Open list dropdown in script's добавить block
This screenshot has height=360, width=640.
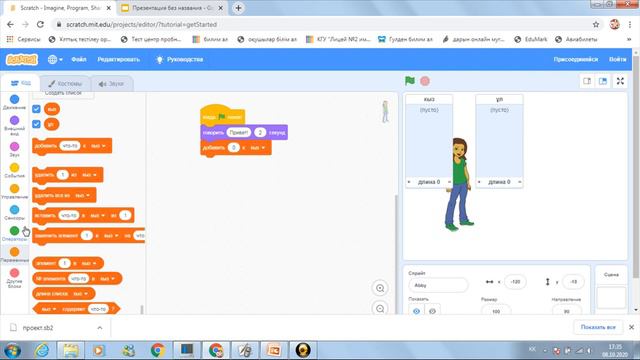pyautogui.click(x=258, y=148)
